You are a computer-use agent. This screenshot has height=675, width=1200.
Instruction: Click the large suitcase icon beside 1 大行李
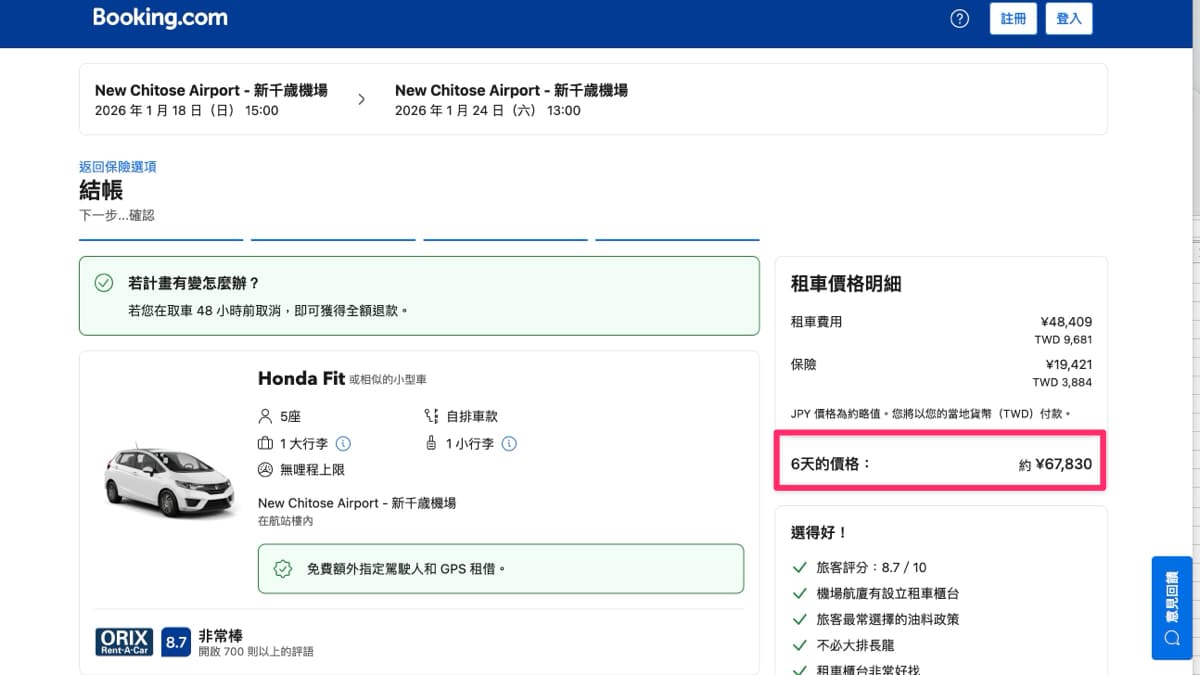[265, 443]
